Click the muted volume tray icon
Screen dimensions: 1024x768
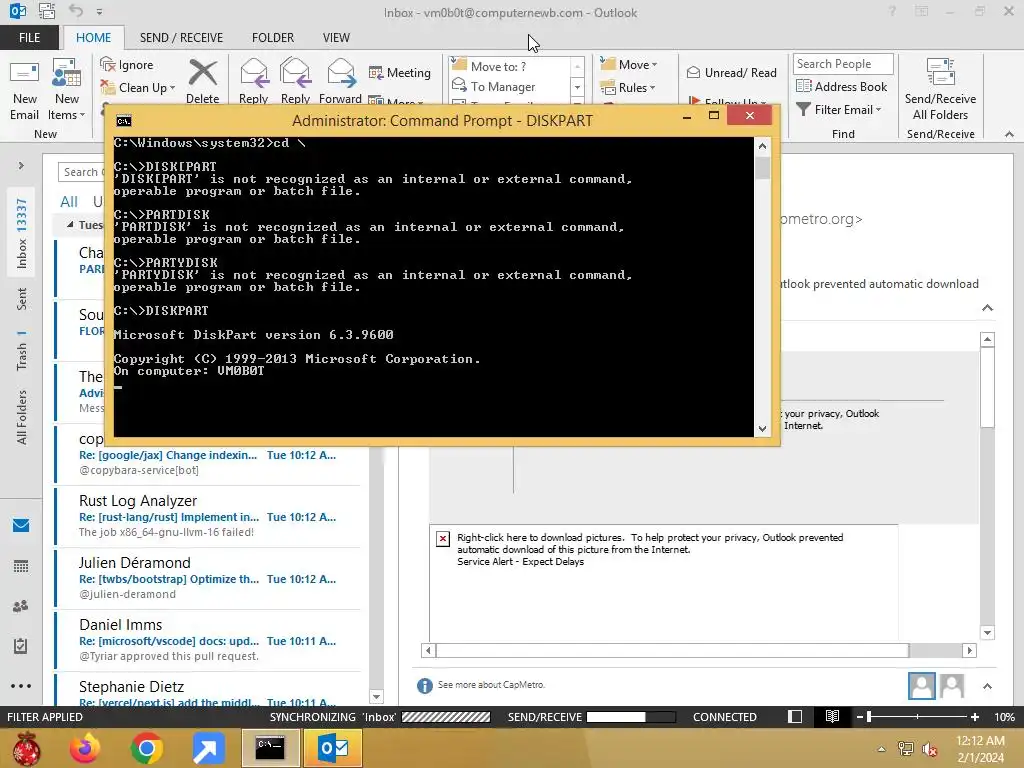(929, 749)
